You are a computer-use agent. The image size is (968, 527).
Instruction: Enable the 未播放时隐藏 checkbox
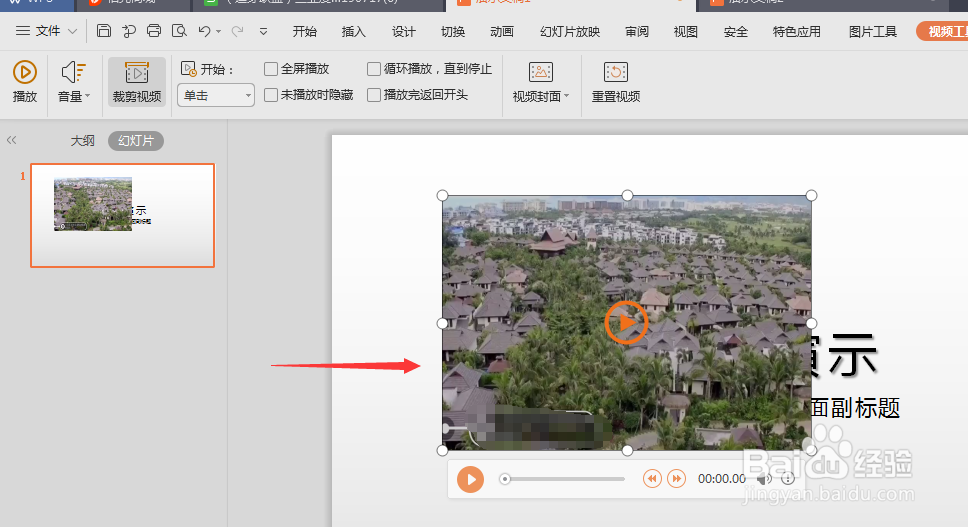[x=270, y=95]
